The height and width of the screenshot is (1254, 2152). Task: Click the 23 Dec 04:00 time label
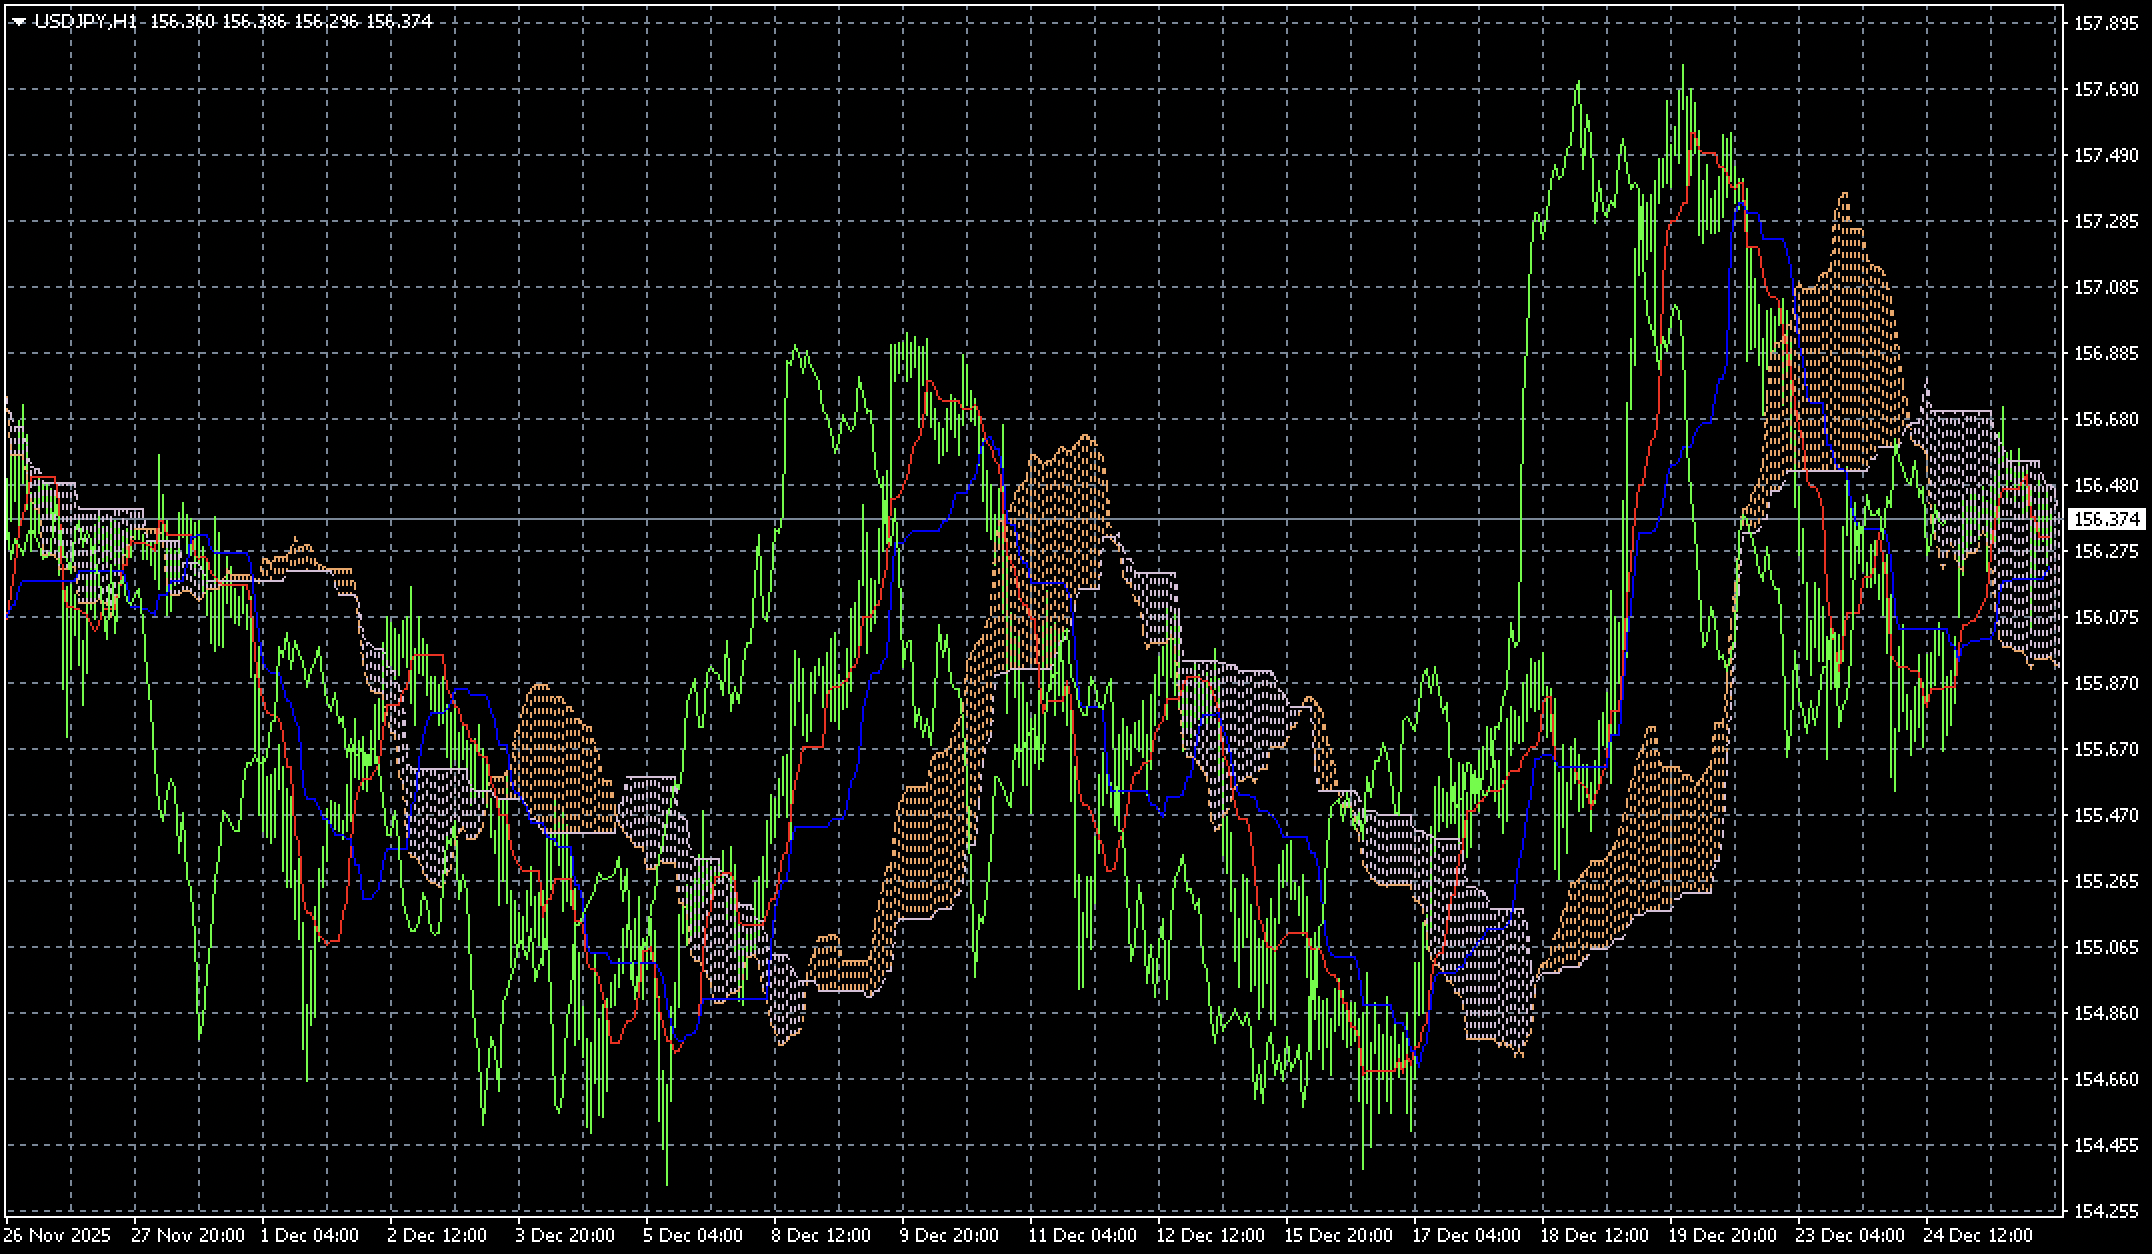tap(1850, 1235)
